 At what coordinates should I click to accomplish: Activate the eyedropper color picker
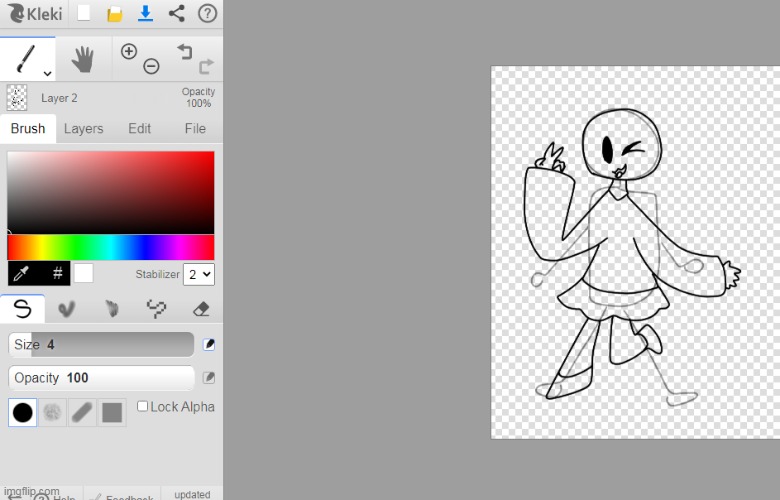pos(21,273)
